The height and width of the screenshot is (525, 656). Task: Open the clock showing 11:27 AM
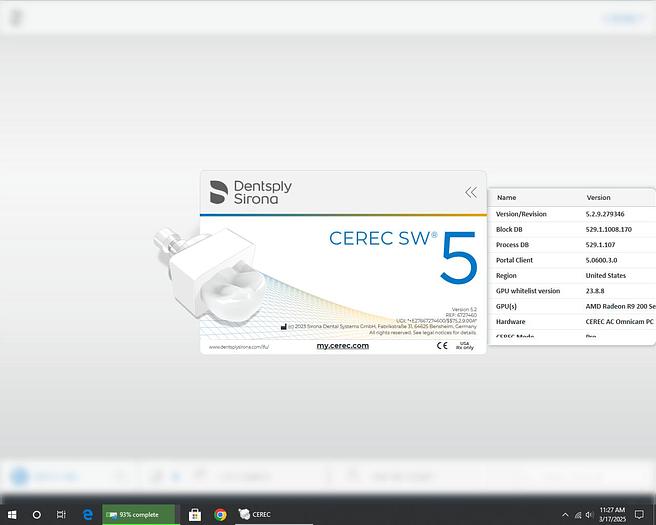pyautogui.click(x=612, y=515)
